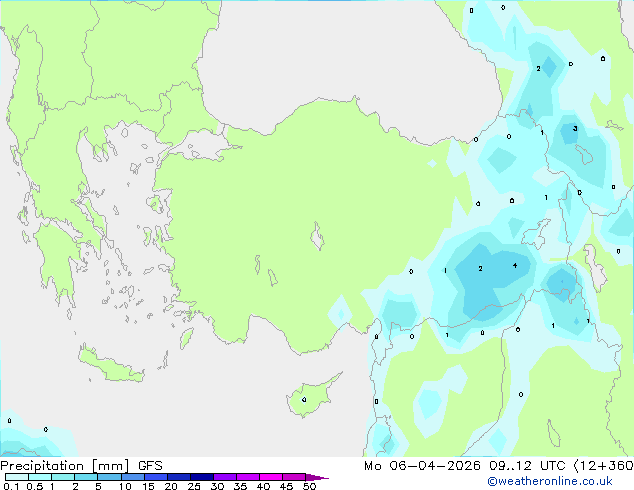
Task: Select the map precipitation value '3'
Action: (x=575, y=129)
